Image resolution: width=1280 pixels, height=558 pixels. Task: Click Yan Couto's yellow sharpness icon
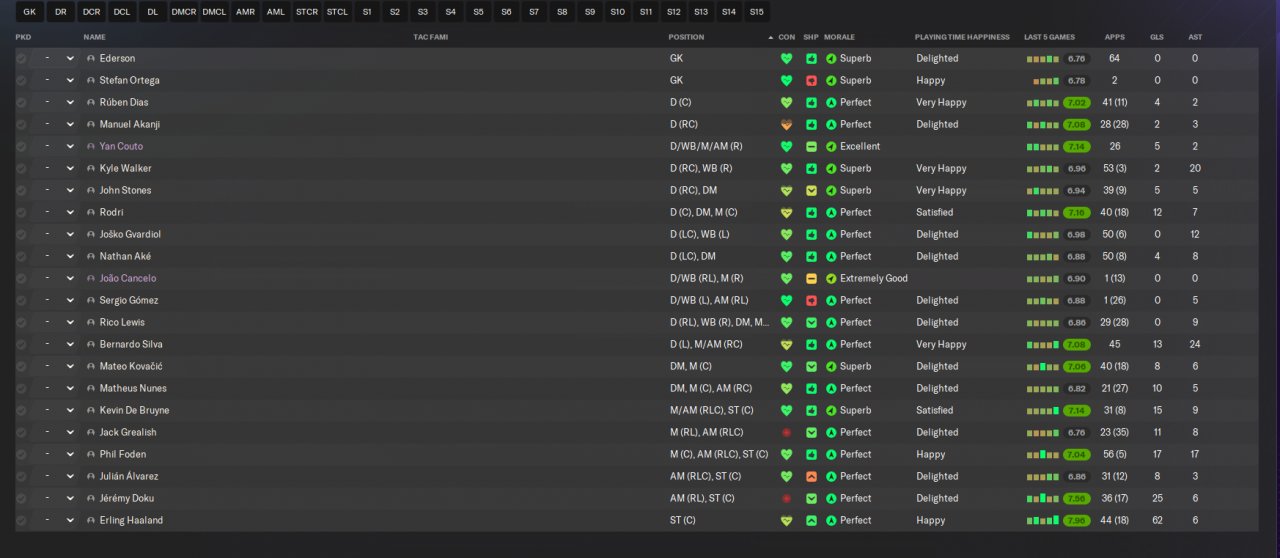[x=811, y=146]
